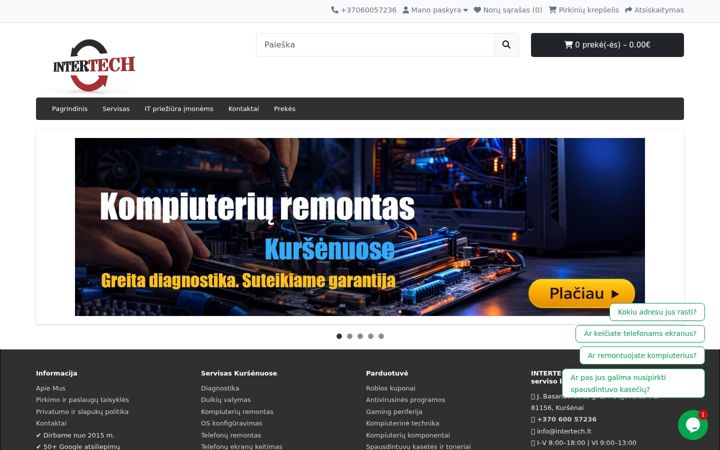720x450 pixels.
Task: Click the +370 600 57236 footer phone number
Action: coord(567,419)
